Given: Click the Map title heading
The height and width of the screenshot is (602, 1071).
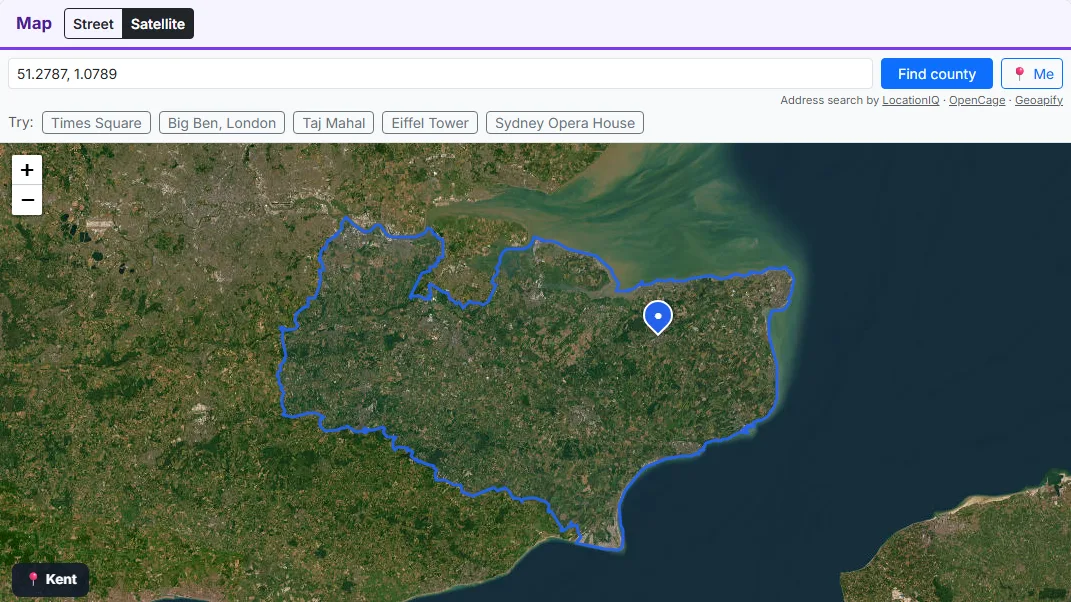Looking at the screenshot, I should pos(34,23).
